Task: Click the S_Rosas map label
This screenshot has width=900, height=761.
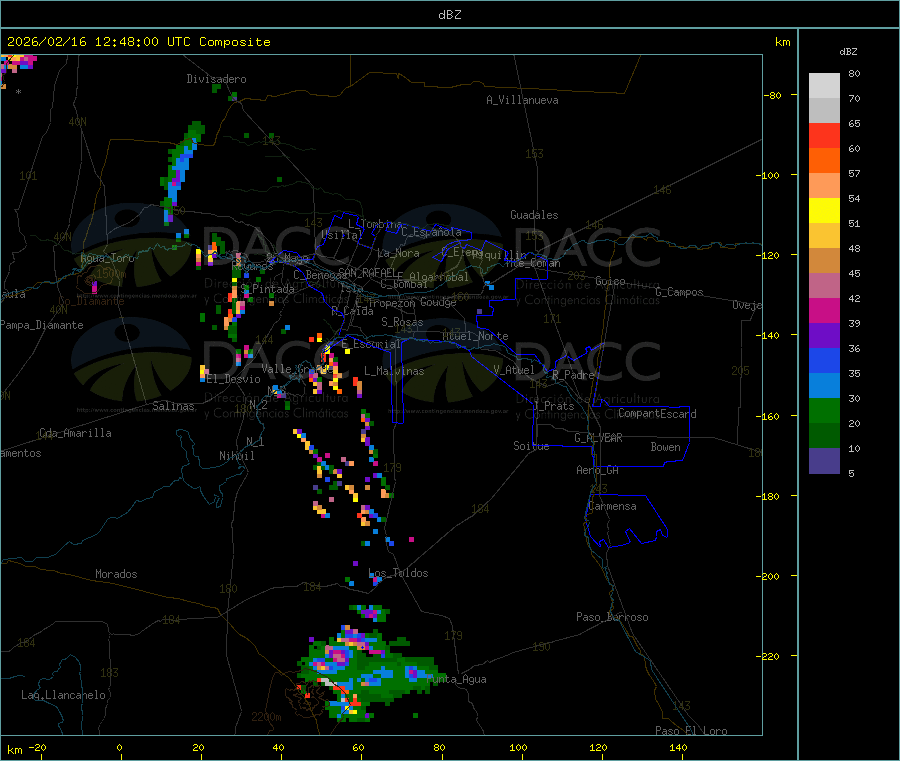Action: pyautogui.click(x=402, y=322)
